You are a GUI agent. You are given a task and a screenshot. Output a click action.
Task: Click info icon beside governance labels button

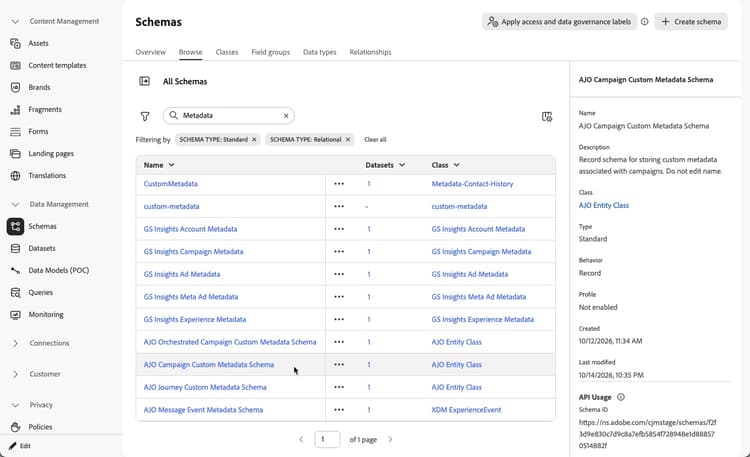[644, 22]
